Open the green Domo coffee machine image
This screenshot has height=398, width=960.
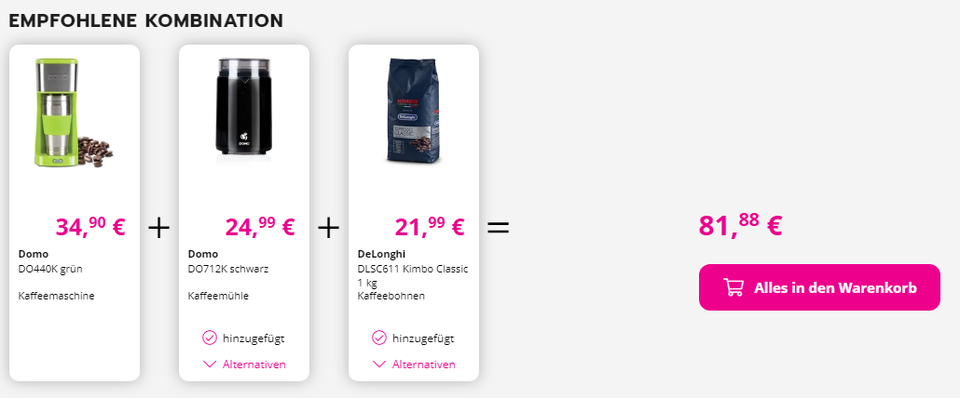[74, 112]
